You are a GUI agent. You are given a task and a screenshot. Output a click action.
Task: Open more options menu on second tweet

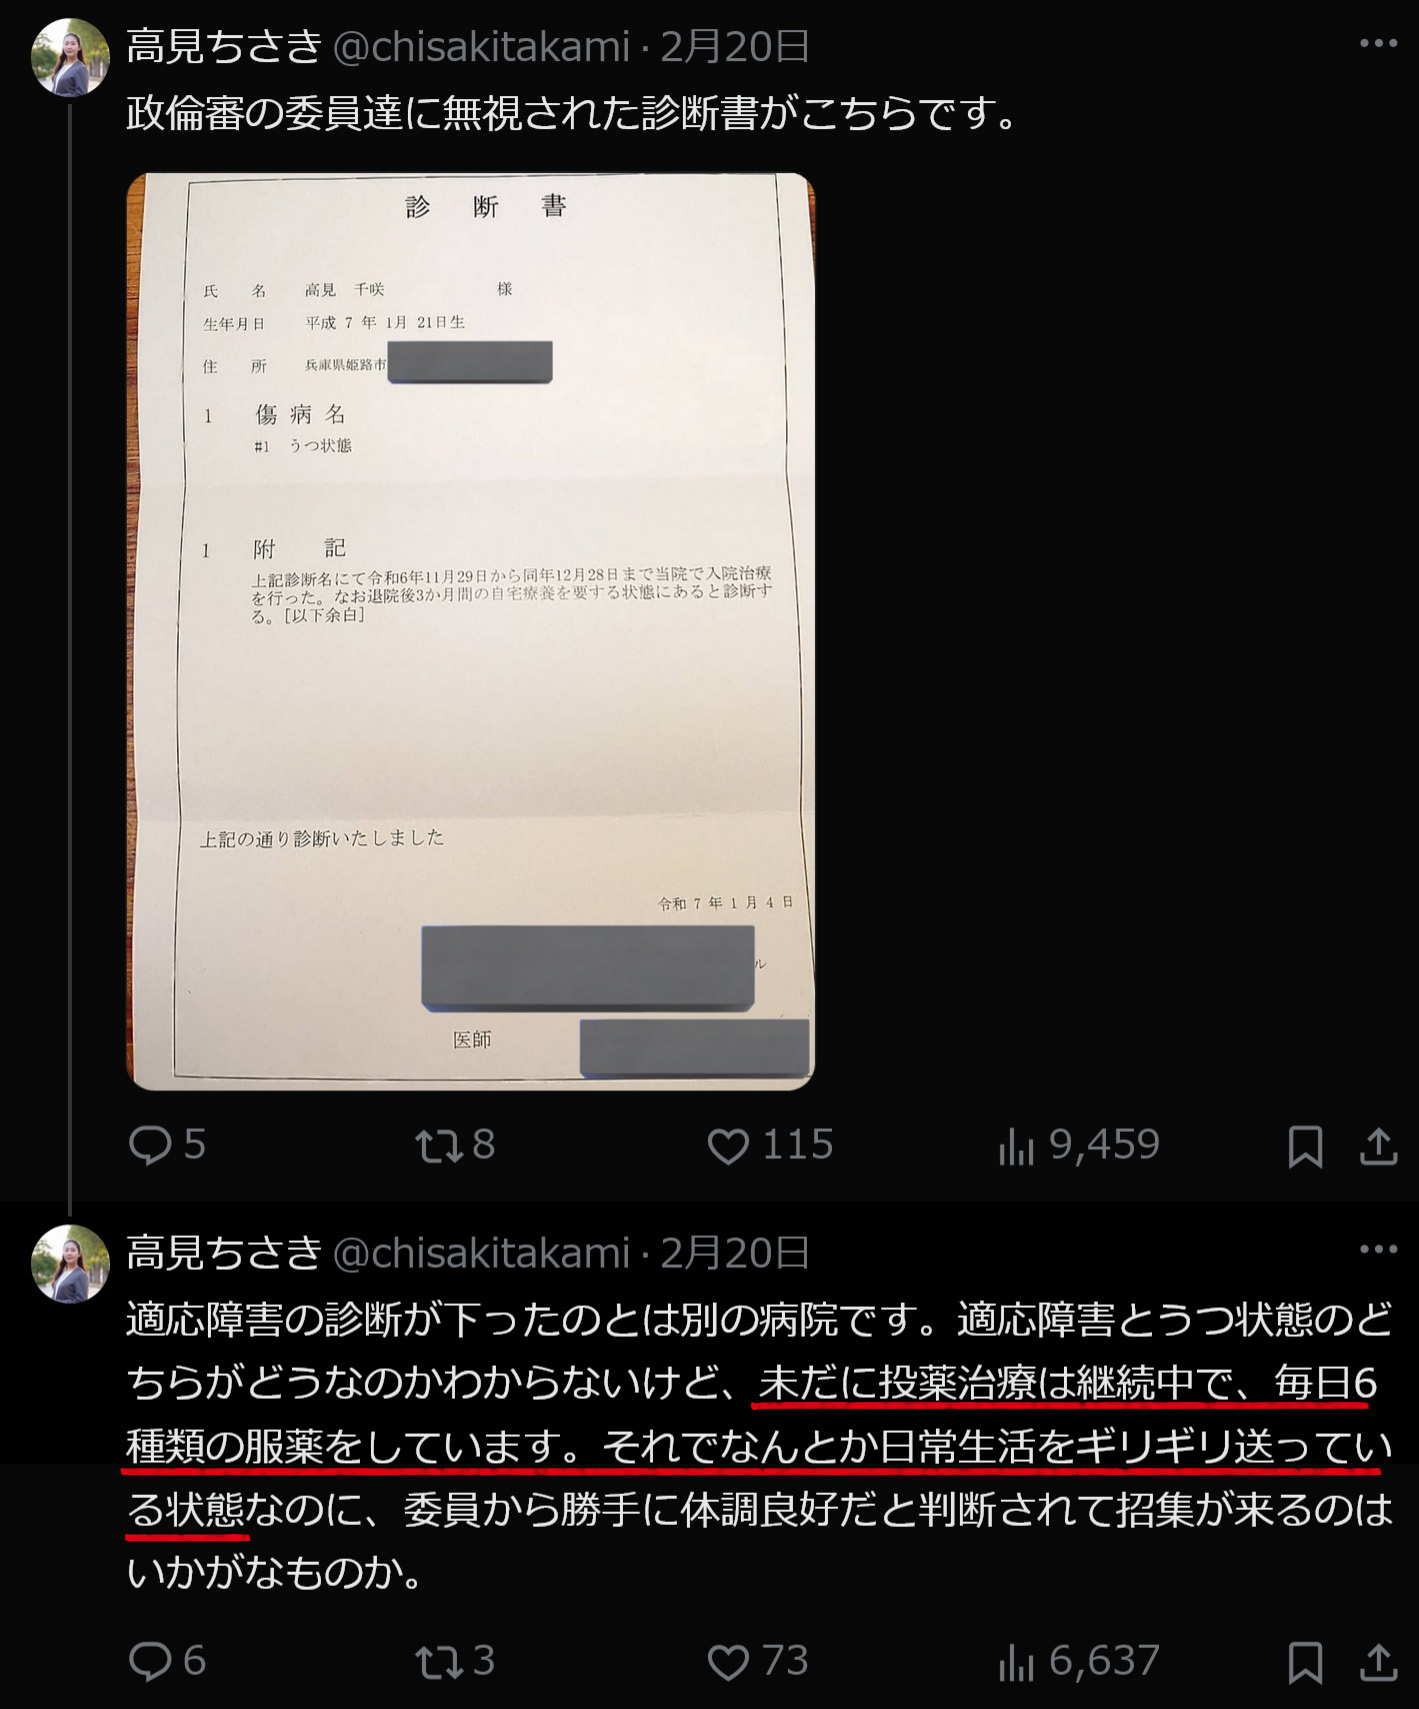pyautogui.click(x=1378, y=1249)
